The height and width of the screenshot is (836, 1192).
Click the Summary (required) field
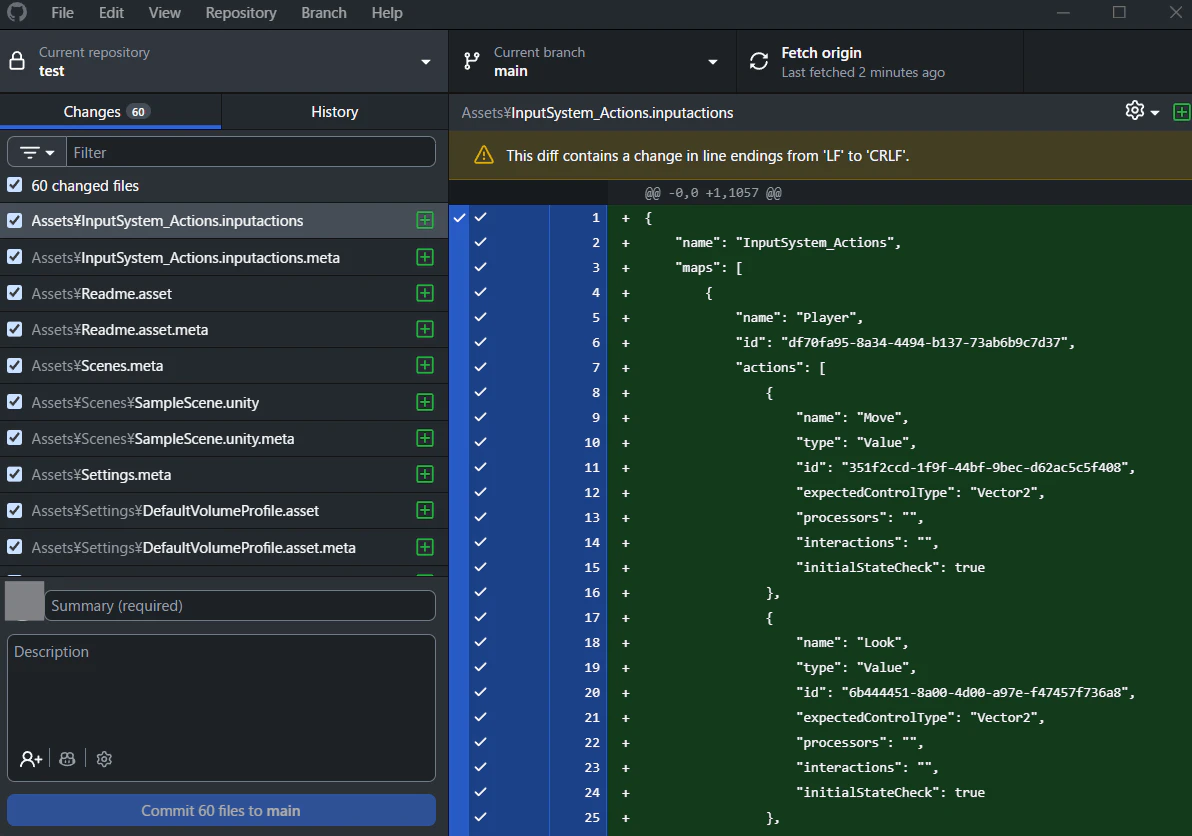(240, 606)
